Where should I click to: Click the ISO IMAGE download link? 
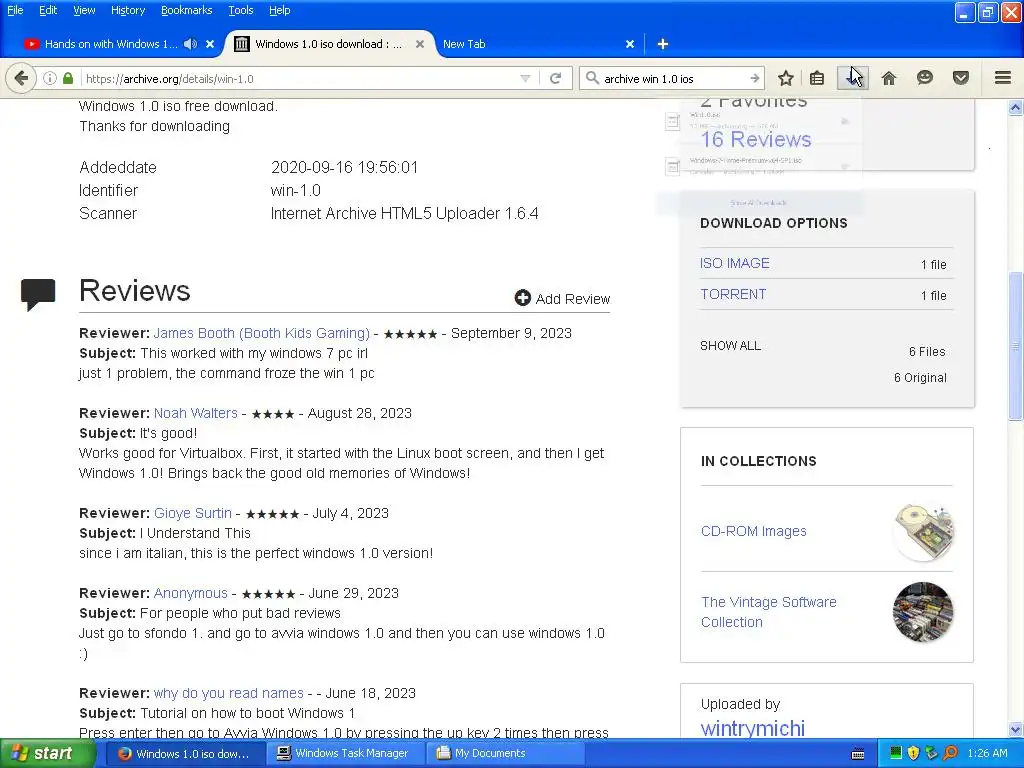pos(735,263)
